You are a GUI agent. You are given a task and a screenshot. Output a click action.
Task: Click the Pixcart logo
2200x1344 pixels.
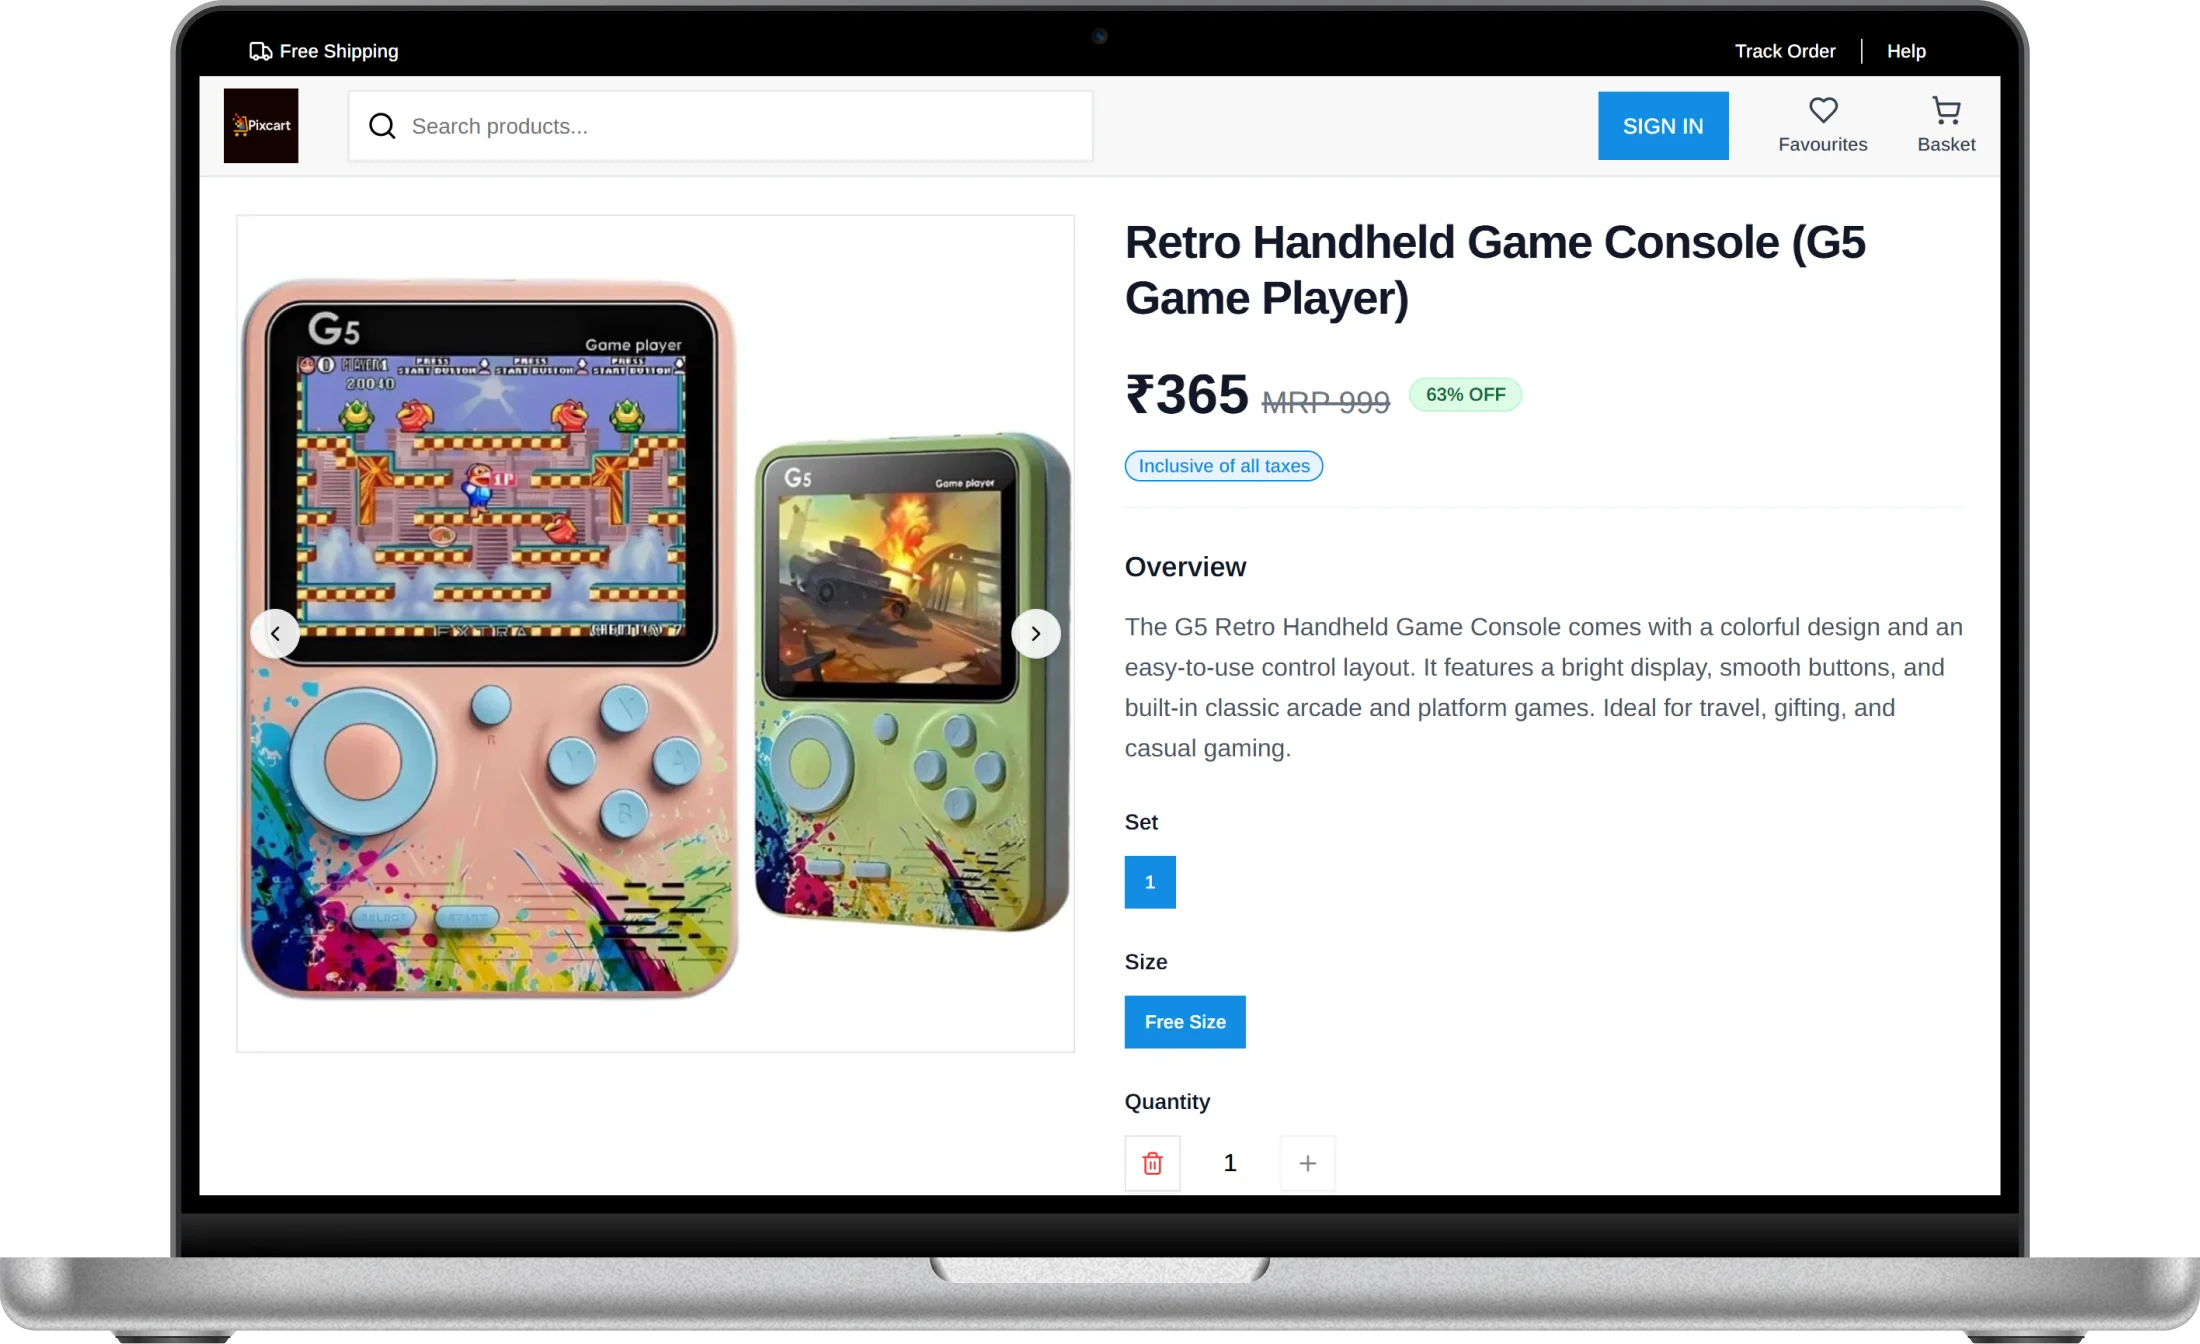[x=261, y=126]
